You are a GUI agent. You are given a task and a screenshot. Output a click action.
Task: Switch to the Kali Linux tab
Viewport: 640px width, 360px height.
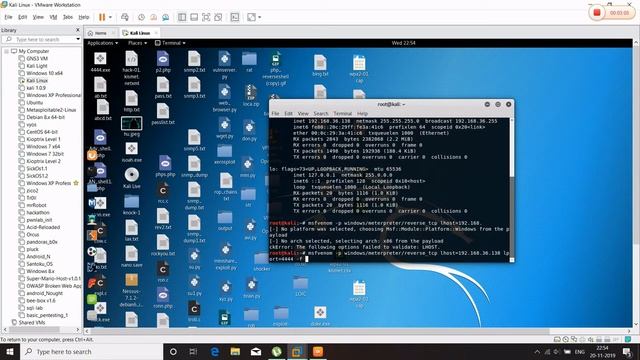pyautogui.click(x=140, y=33)
